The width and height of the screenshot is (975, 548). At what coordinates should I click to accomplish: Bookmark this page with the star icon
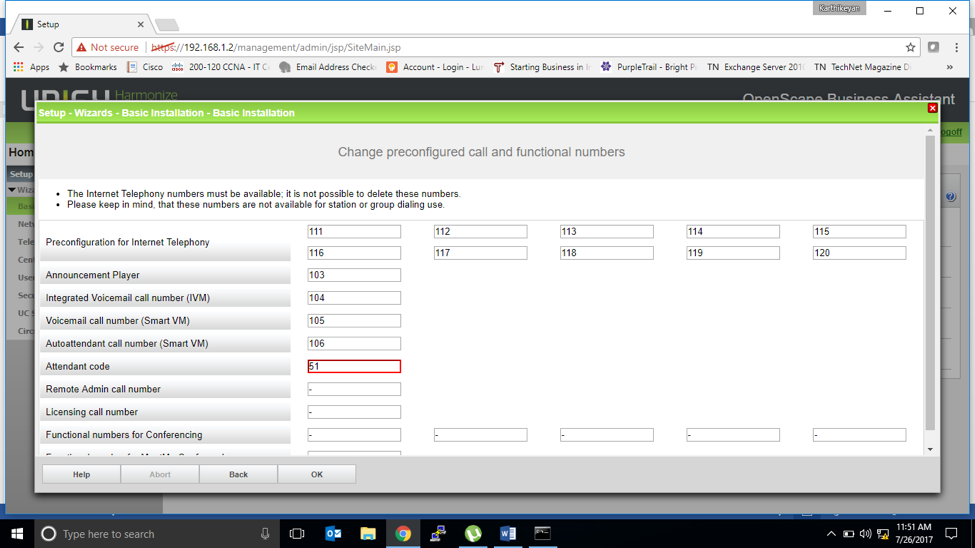click(x=910, y=47)
